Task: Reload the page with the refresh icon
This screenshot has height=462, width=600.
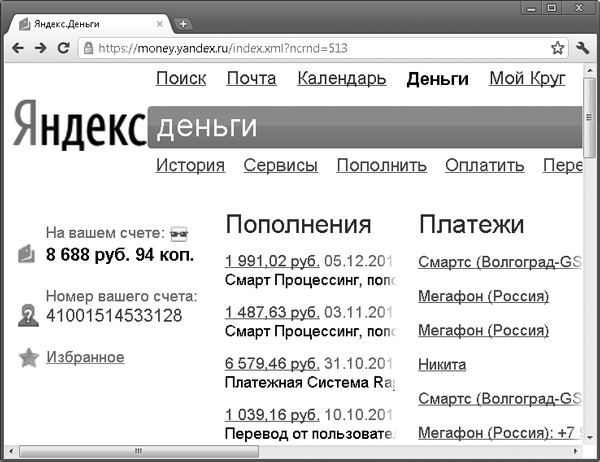Action: (65, 48)
